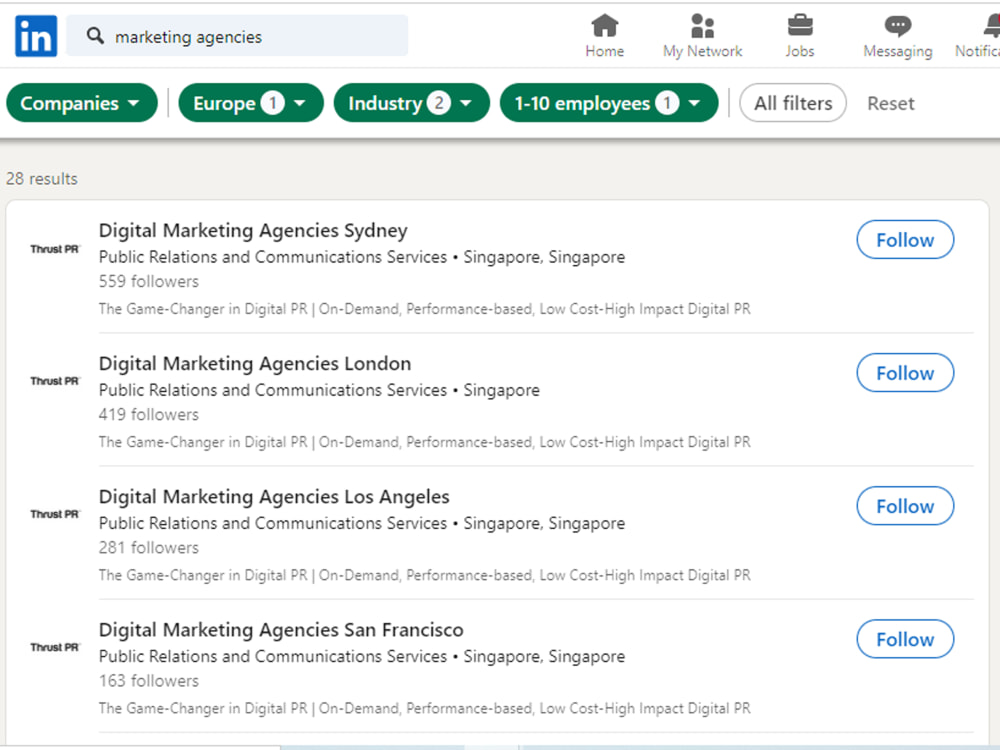Open the Jobs briefcase icon
This screenshot has height=750, width=1000.
click(x=800, y=26)
